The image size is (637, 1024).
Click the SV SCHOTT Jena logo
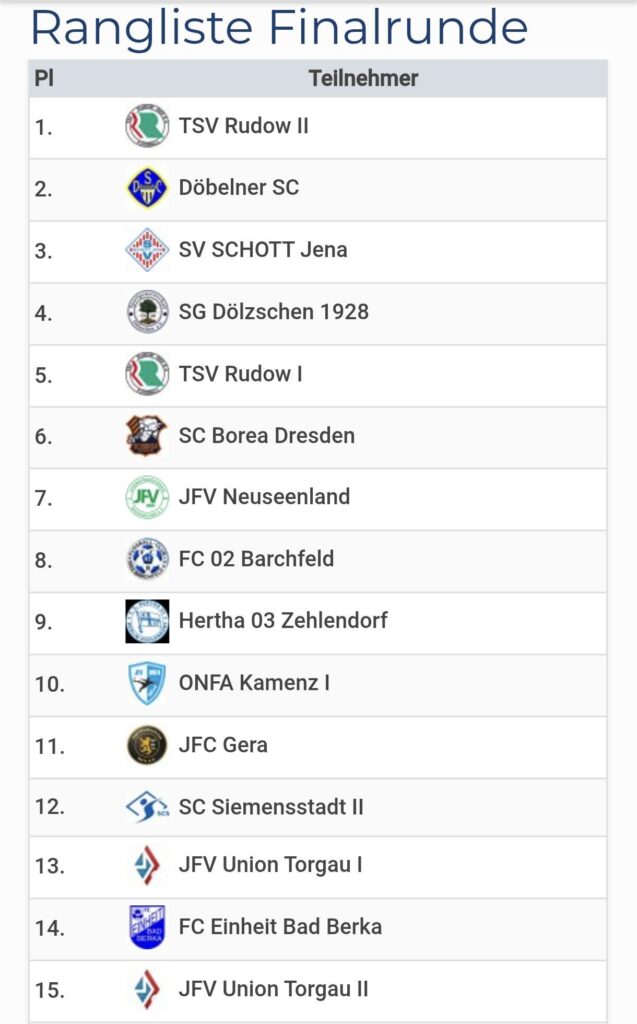pyautogui.click(x=147, y=250)
